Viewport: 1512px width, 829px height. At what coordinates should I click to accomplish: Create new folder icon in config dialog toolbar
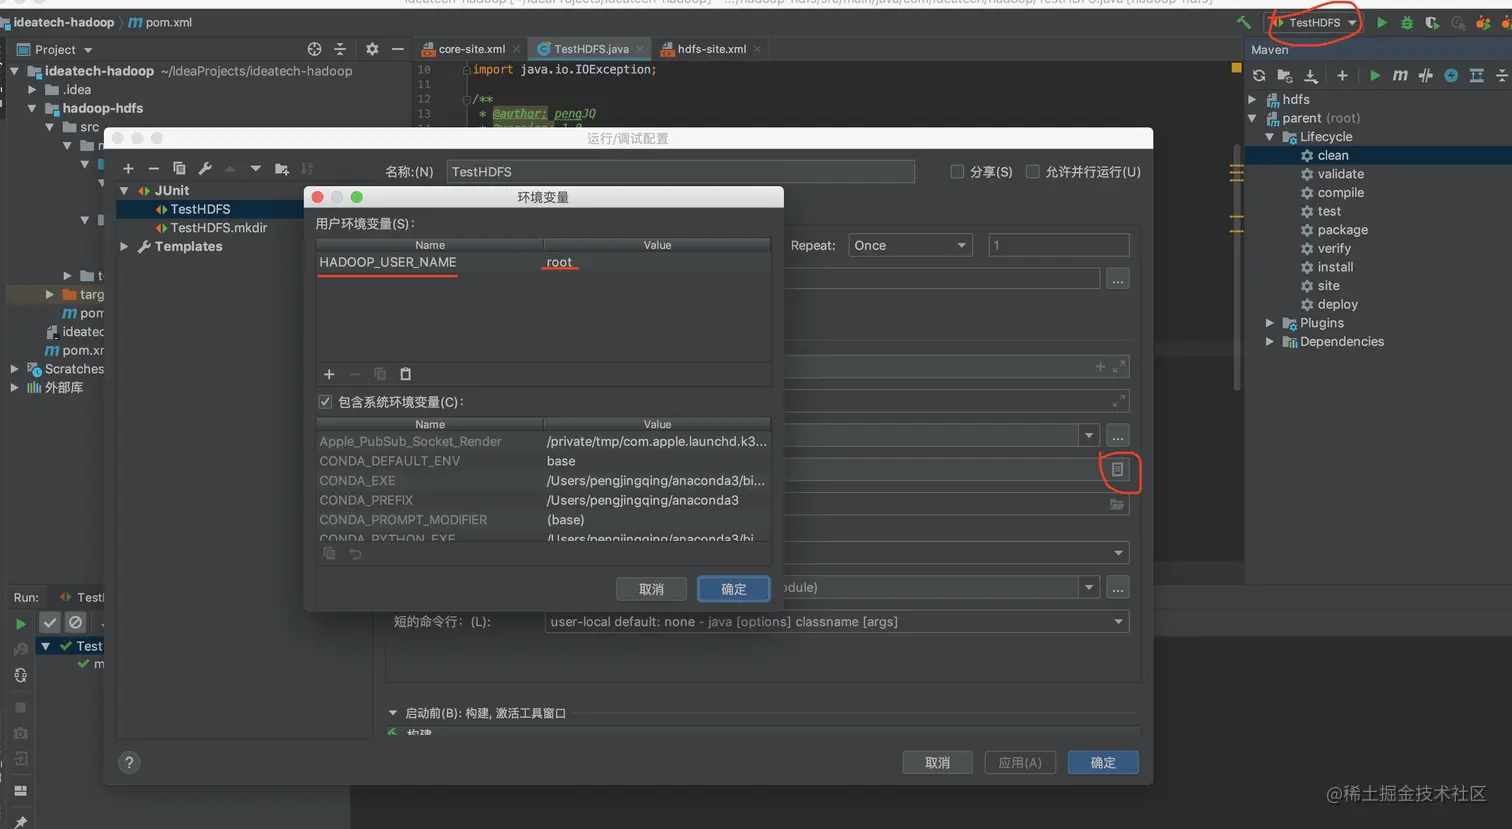[282, 169]
